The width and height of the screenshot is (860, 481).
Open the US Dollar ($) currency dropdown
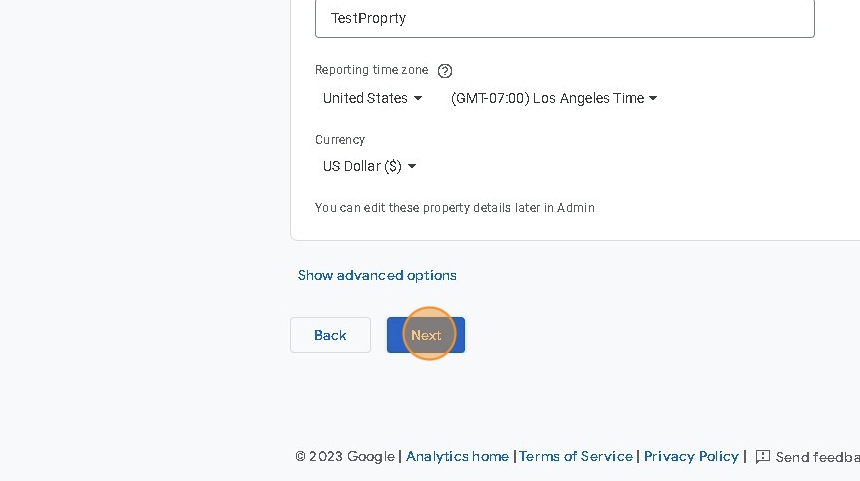point(362,166)
